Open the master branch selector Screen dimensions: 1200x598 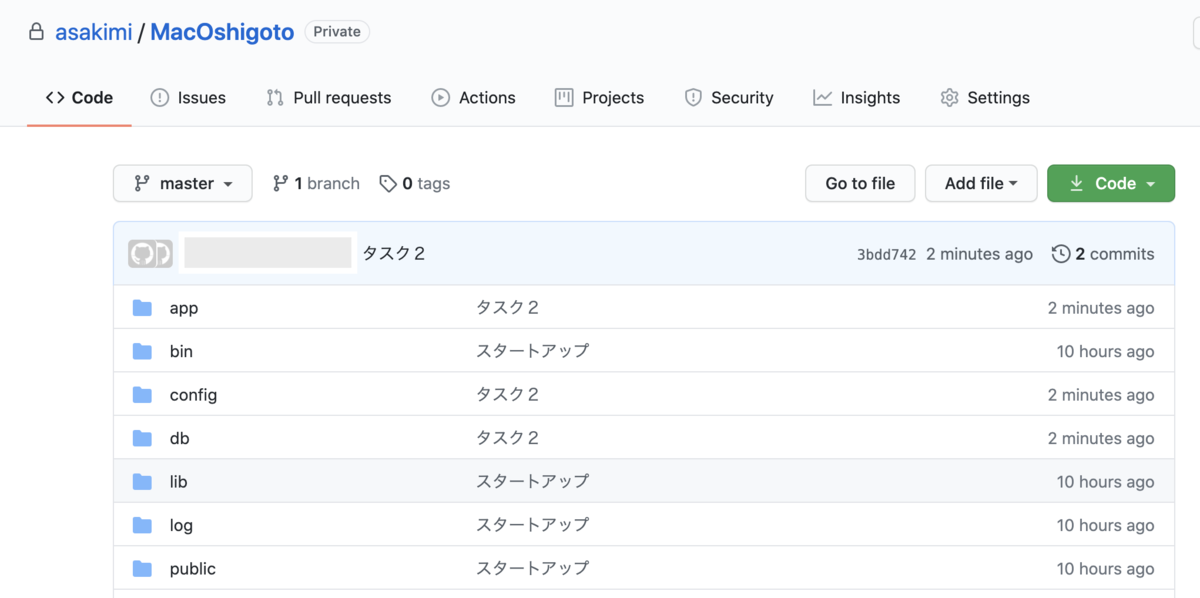pyautogui.click(x=182, y=183)
